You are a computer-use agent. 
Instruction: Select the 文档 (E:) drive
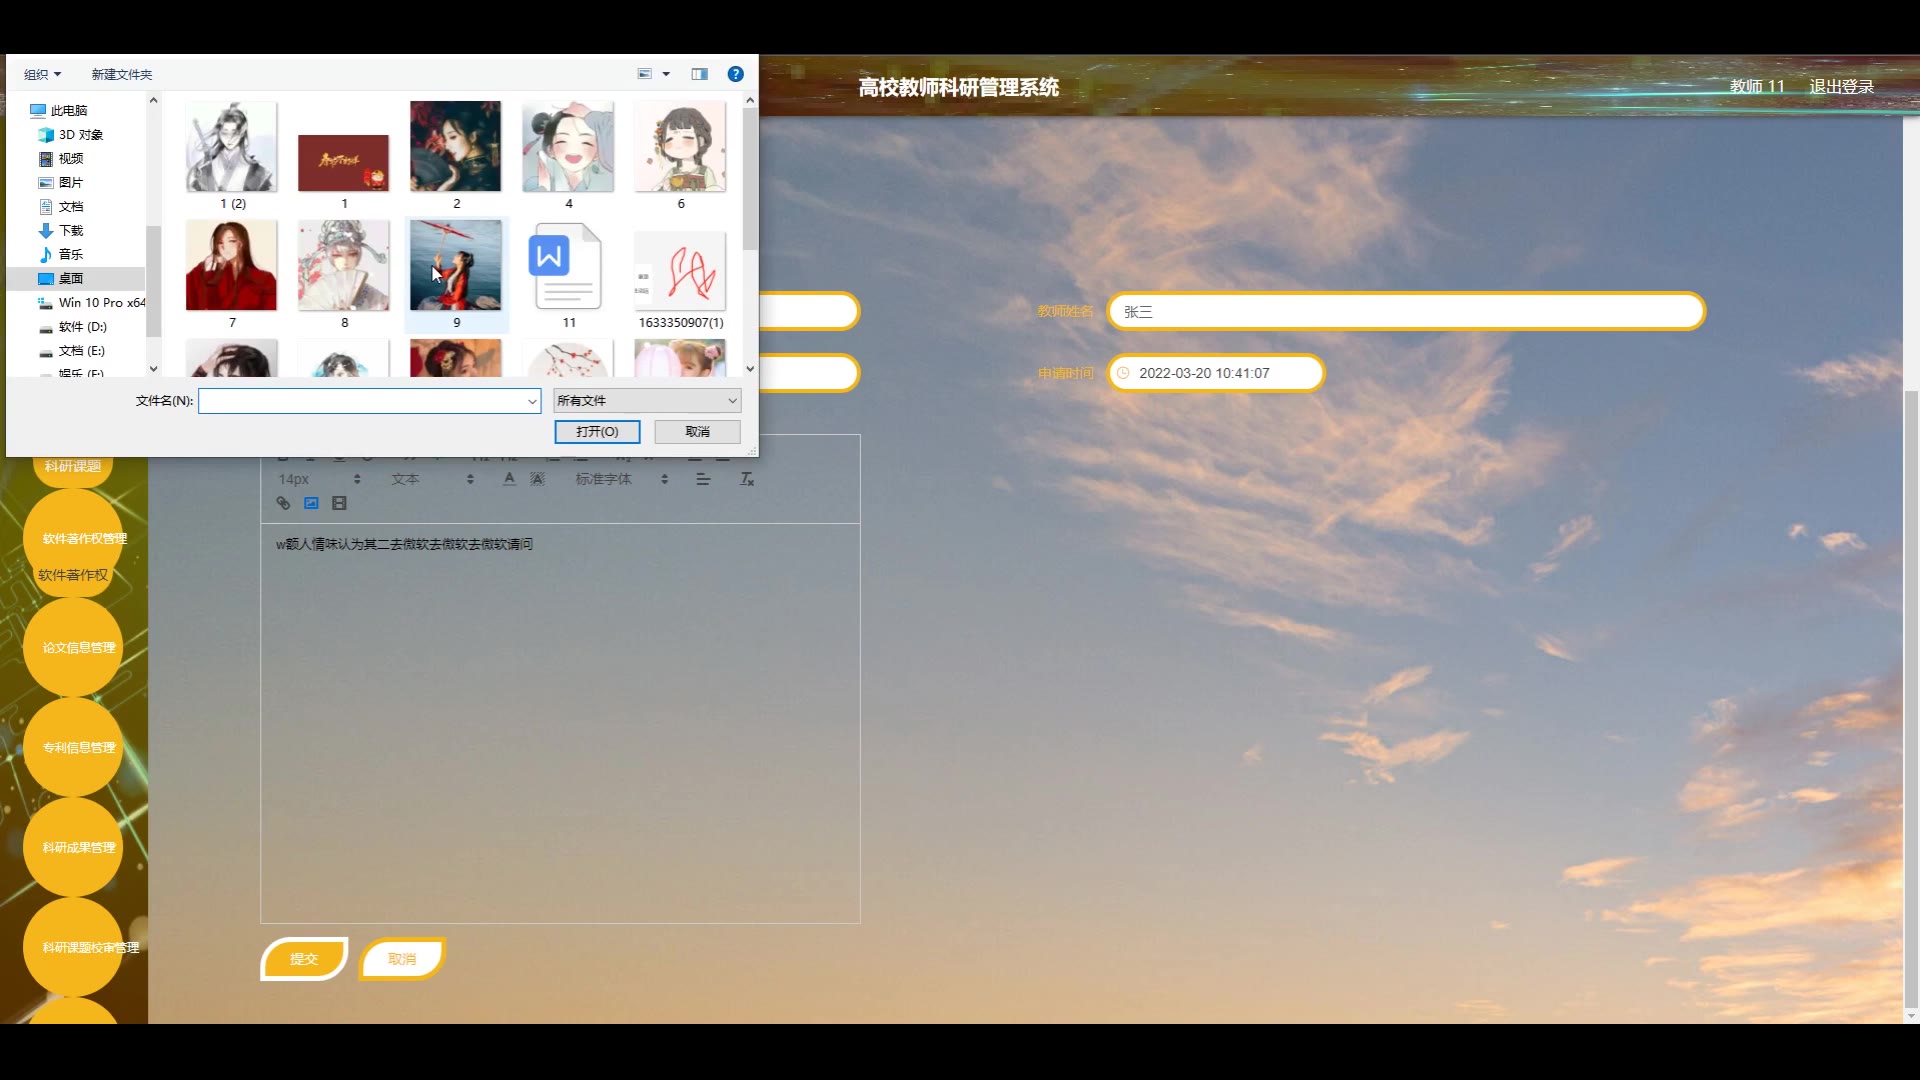click(72, 350)
